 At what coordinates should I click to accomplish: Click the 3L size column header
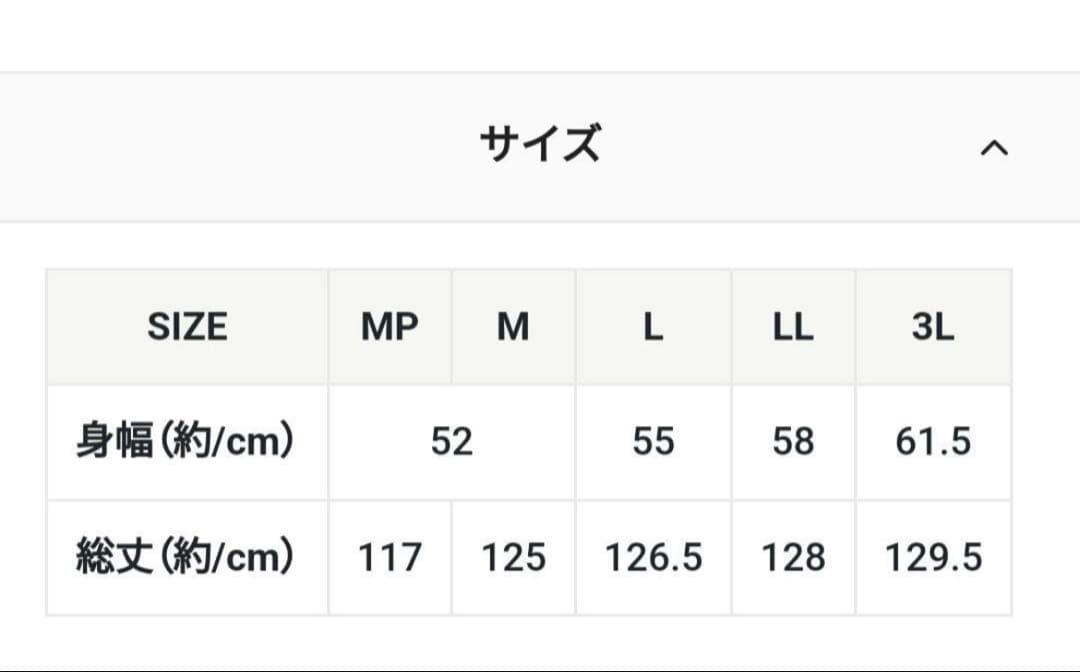[x=933, y=327]
